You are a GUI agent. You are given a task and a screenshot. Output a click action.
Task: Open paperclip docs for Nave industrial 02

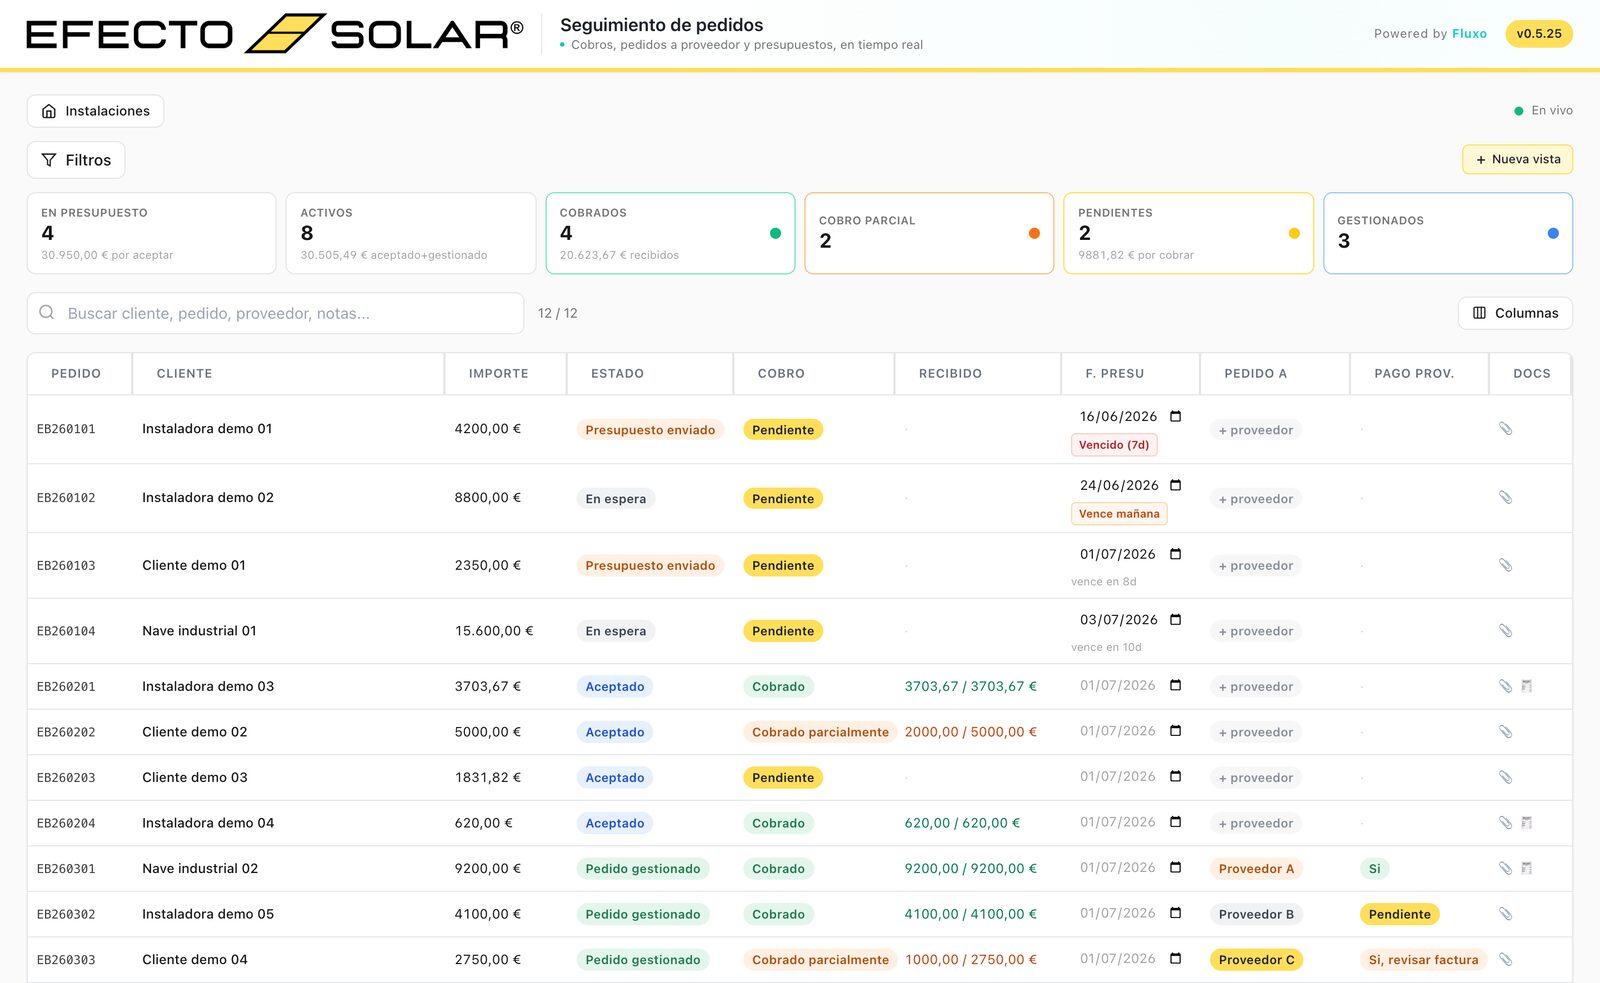(x=1505, y=868)
